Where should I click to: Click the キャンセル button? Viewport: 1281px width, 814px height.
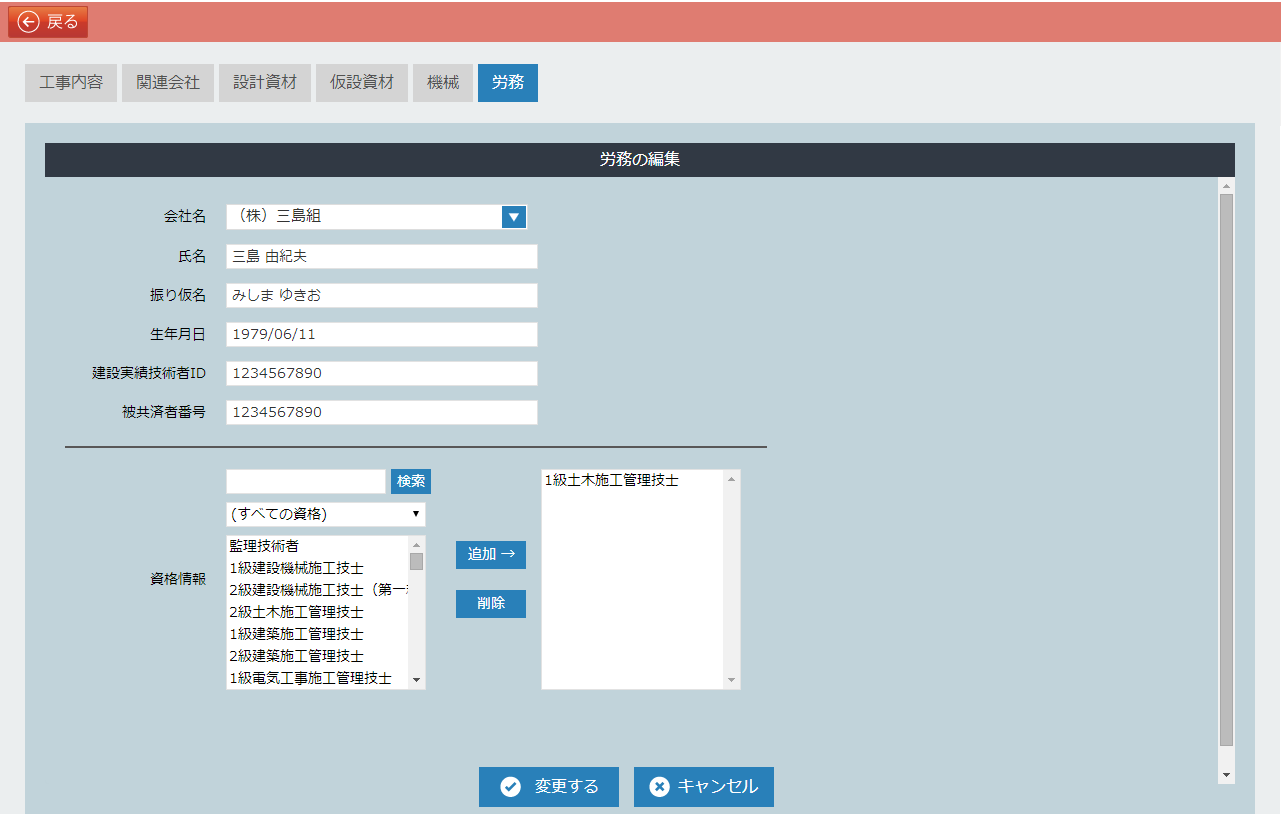pyautogui.click(x=704, y=787)
